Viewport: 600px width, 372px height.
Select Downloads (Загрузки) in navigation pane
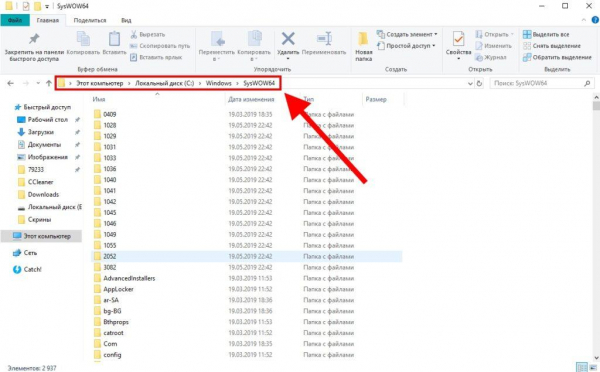(36, 132)
